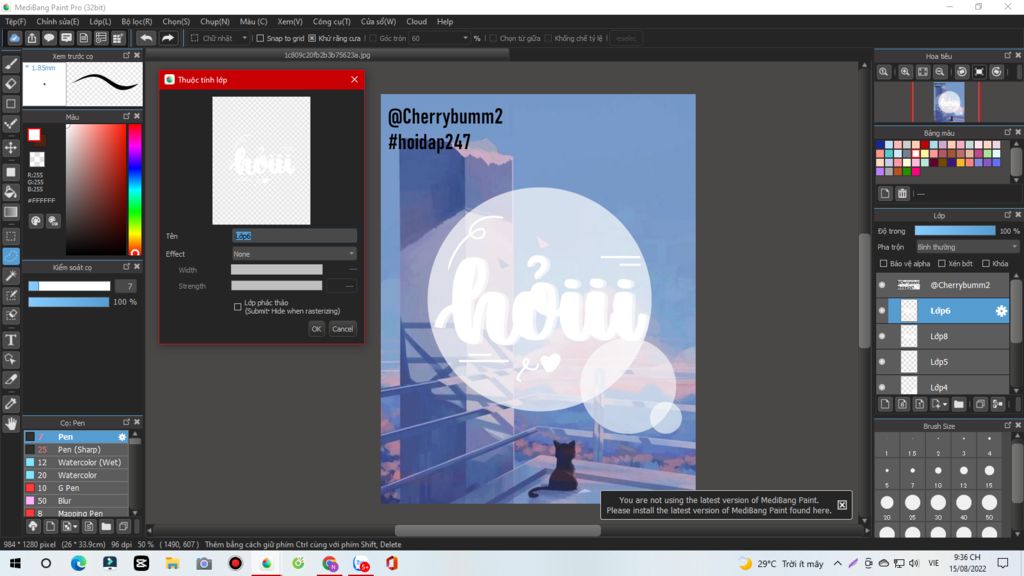Add new color to Bảng màu palette
The height and width of the screenshot is (576, 1024).
[885, 193]
